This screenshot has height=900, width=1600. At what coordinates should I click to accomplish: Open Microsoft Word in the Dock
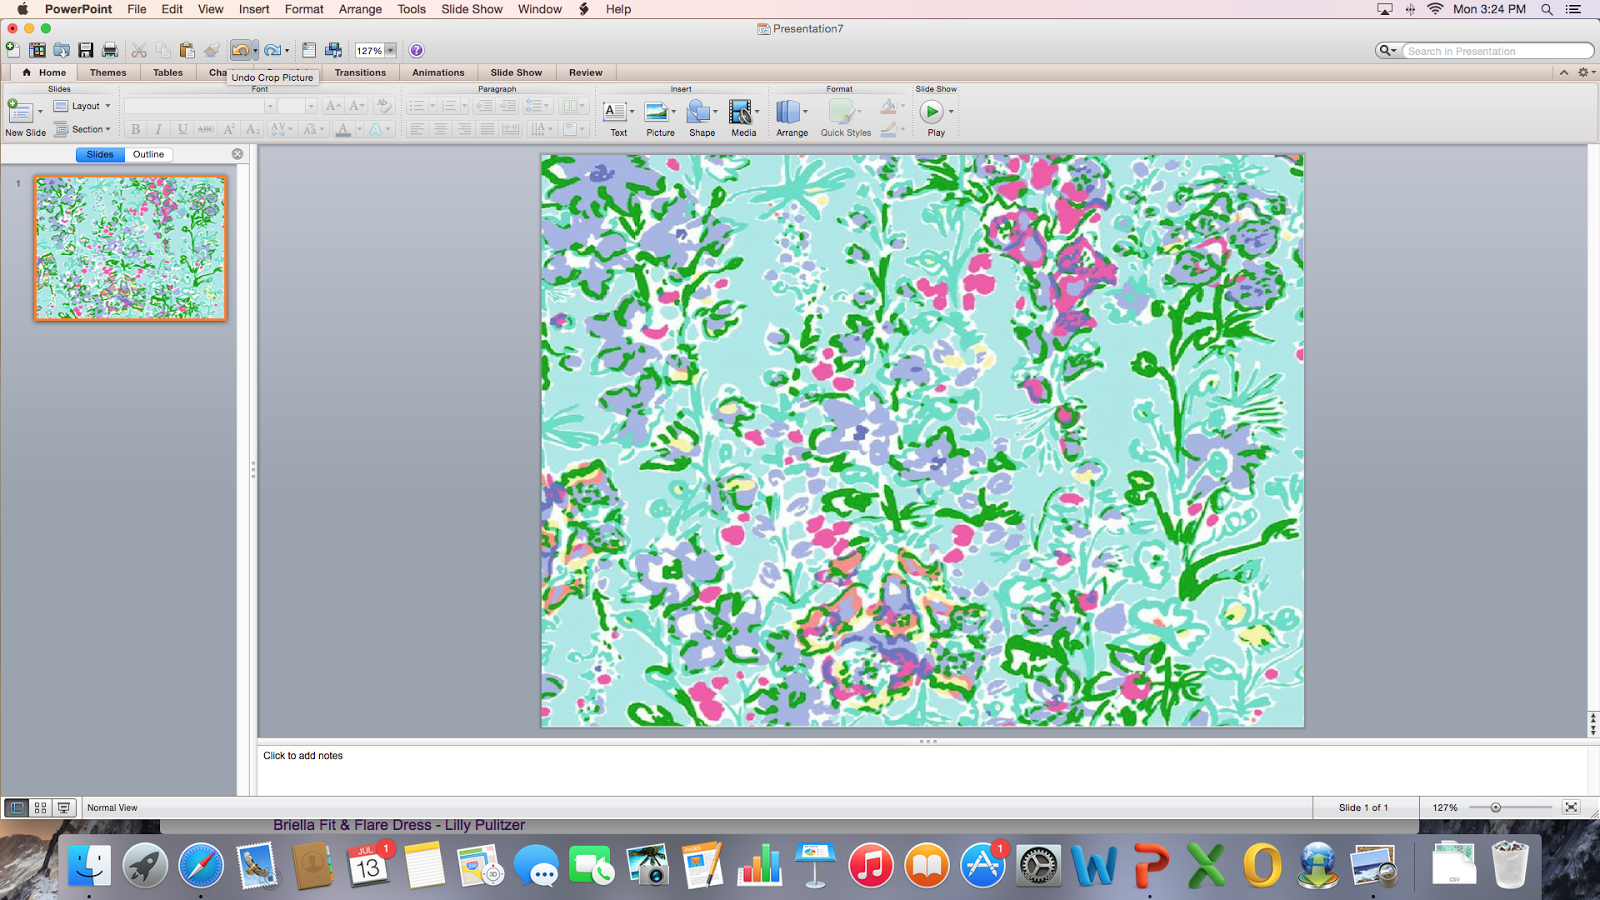coord(1095,865)
